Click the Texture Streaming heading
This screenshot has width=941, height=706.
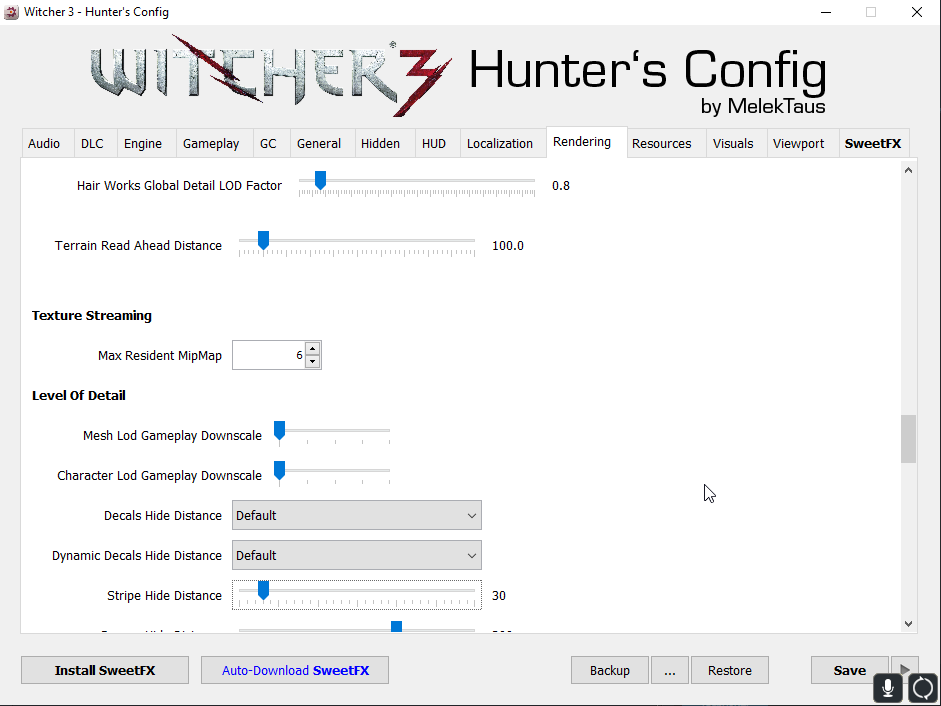(x=92, y=316)
